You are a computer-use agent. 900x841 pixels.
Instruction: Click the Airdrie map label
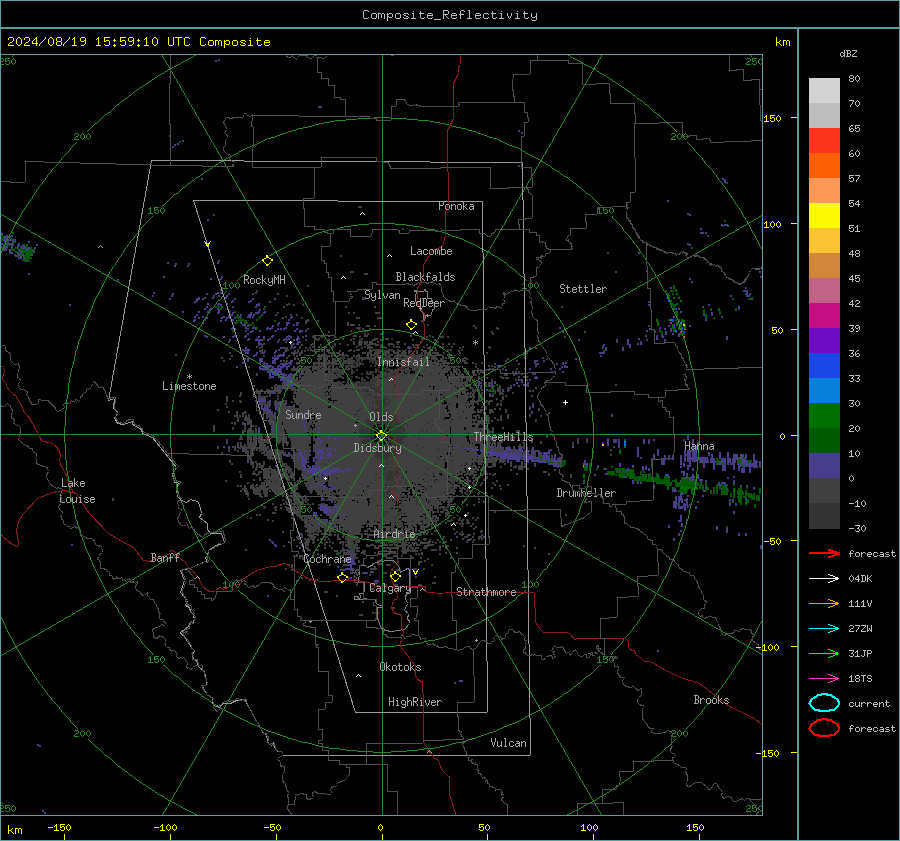click(394, 534)
